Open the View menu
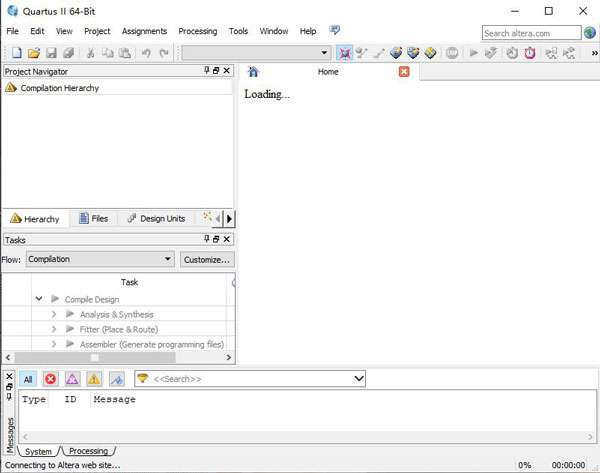 click(64, 31)
